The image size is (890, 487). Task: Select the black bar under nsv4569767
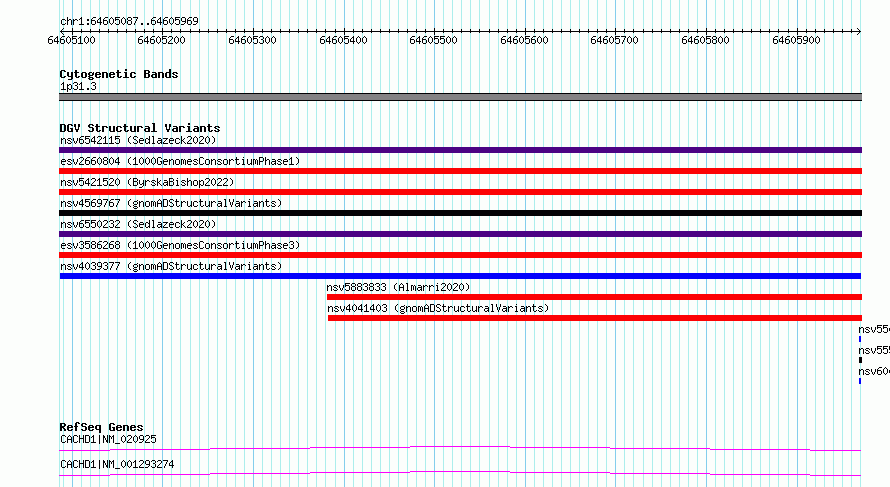460,213
